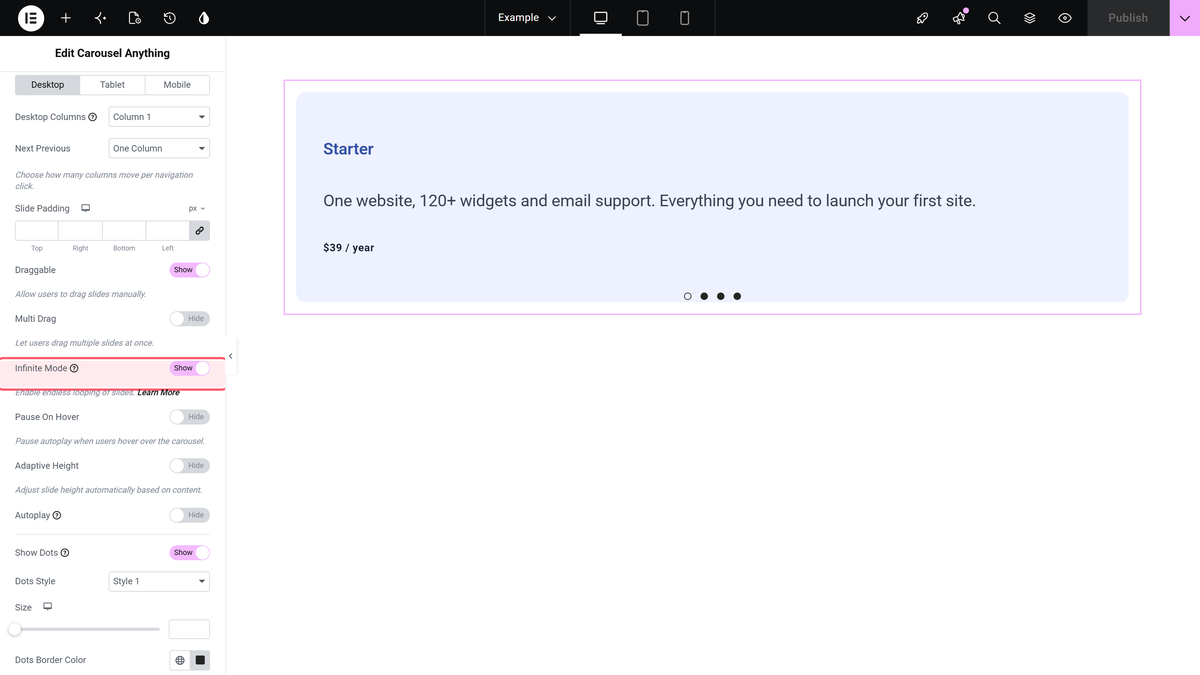Go to the fourth carousel dot
This screenshot has width=1200, height=675.
[737, 296]
